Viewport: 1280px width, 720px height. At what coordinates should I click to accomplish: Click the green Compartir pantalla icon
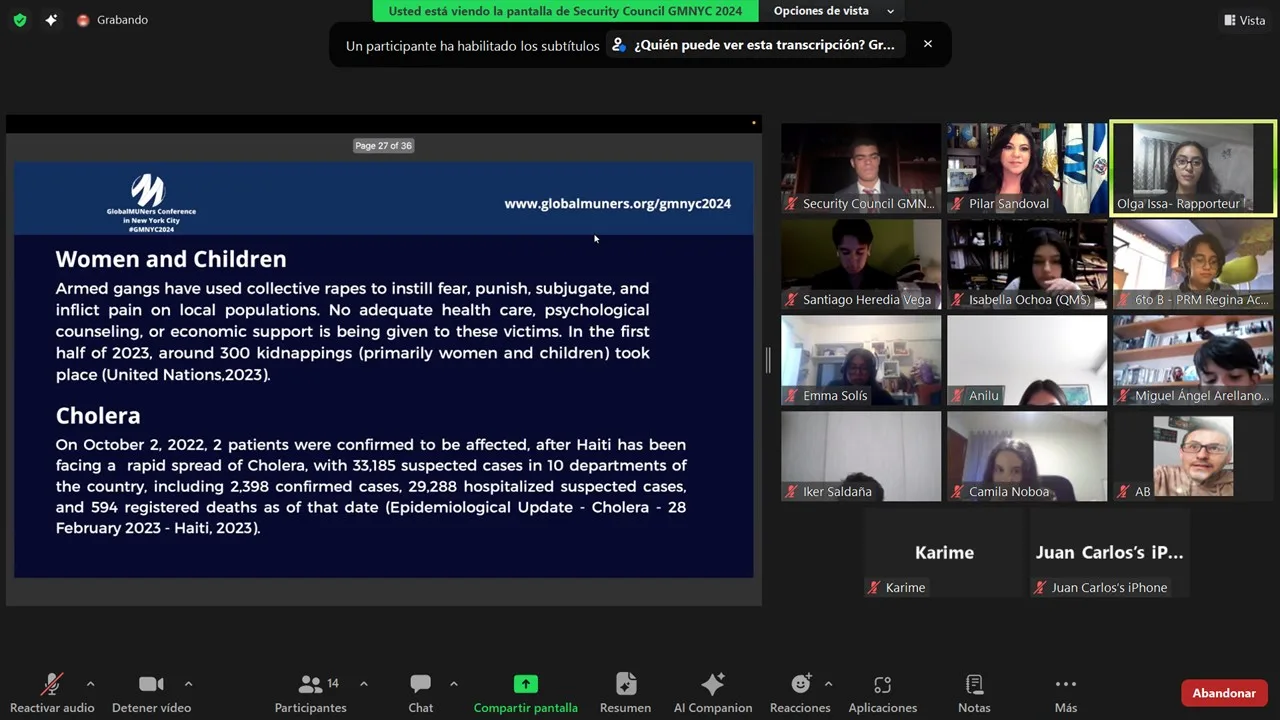(x=525, y=684)
